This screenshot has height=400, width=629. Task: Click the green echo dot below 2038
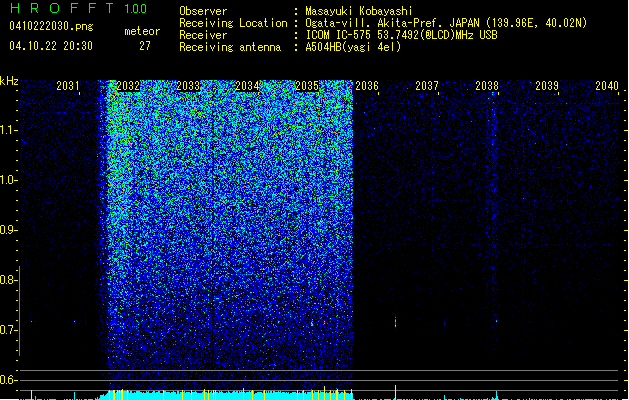(496, 321)
